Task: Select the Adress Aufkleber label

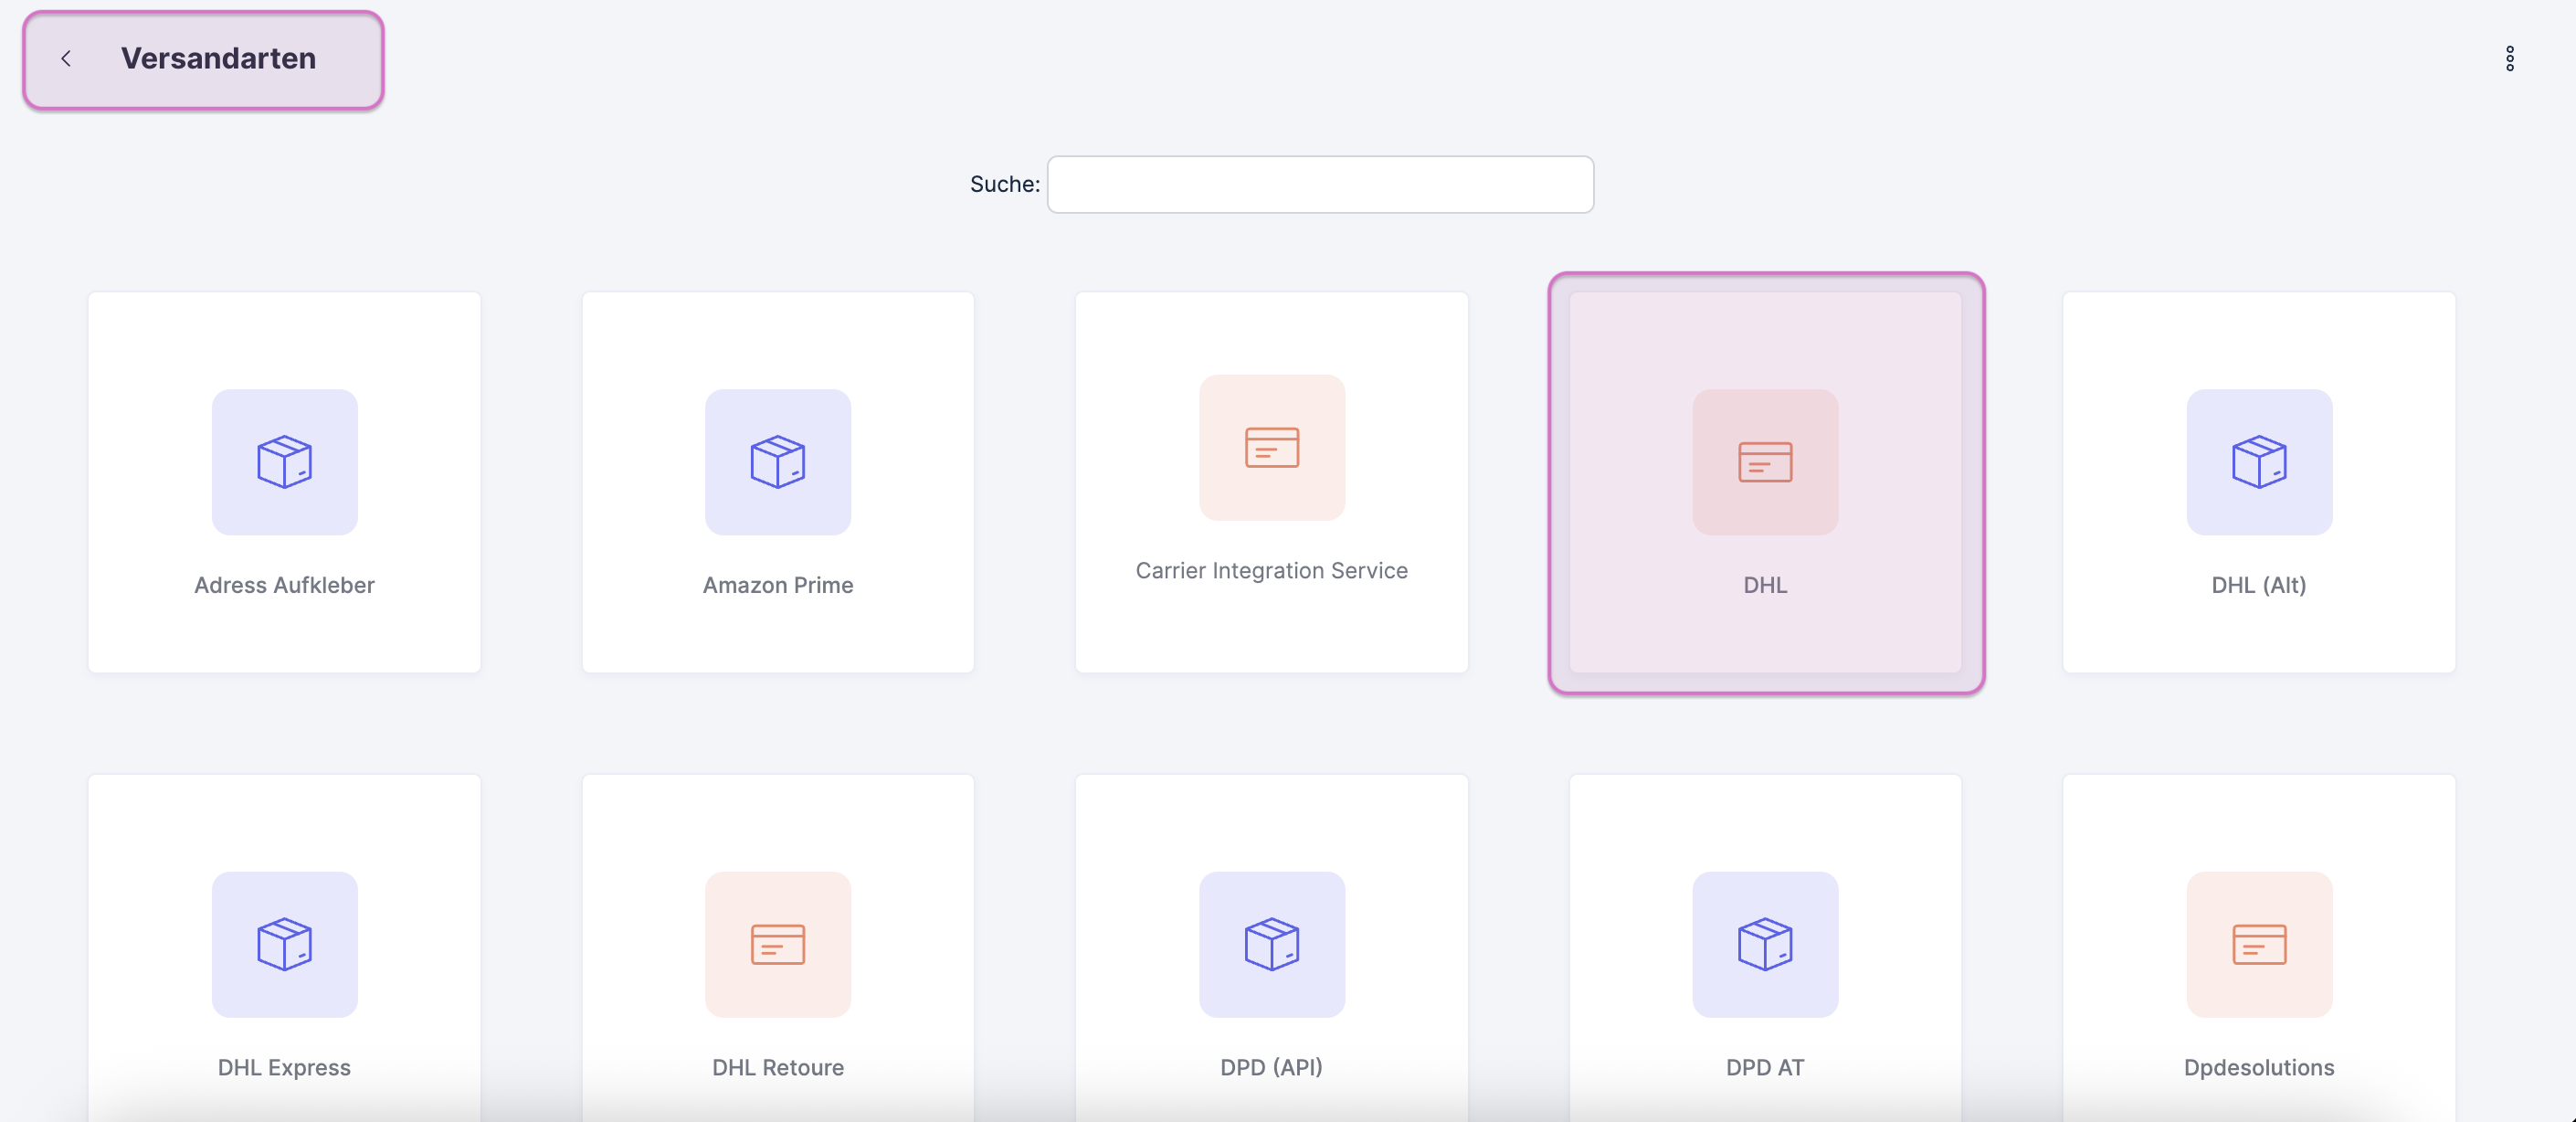Action: click(284, 585)
